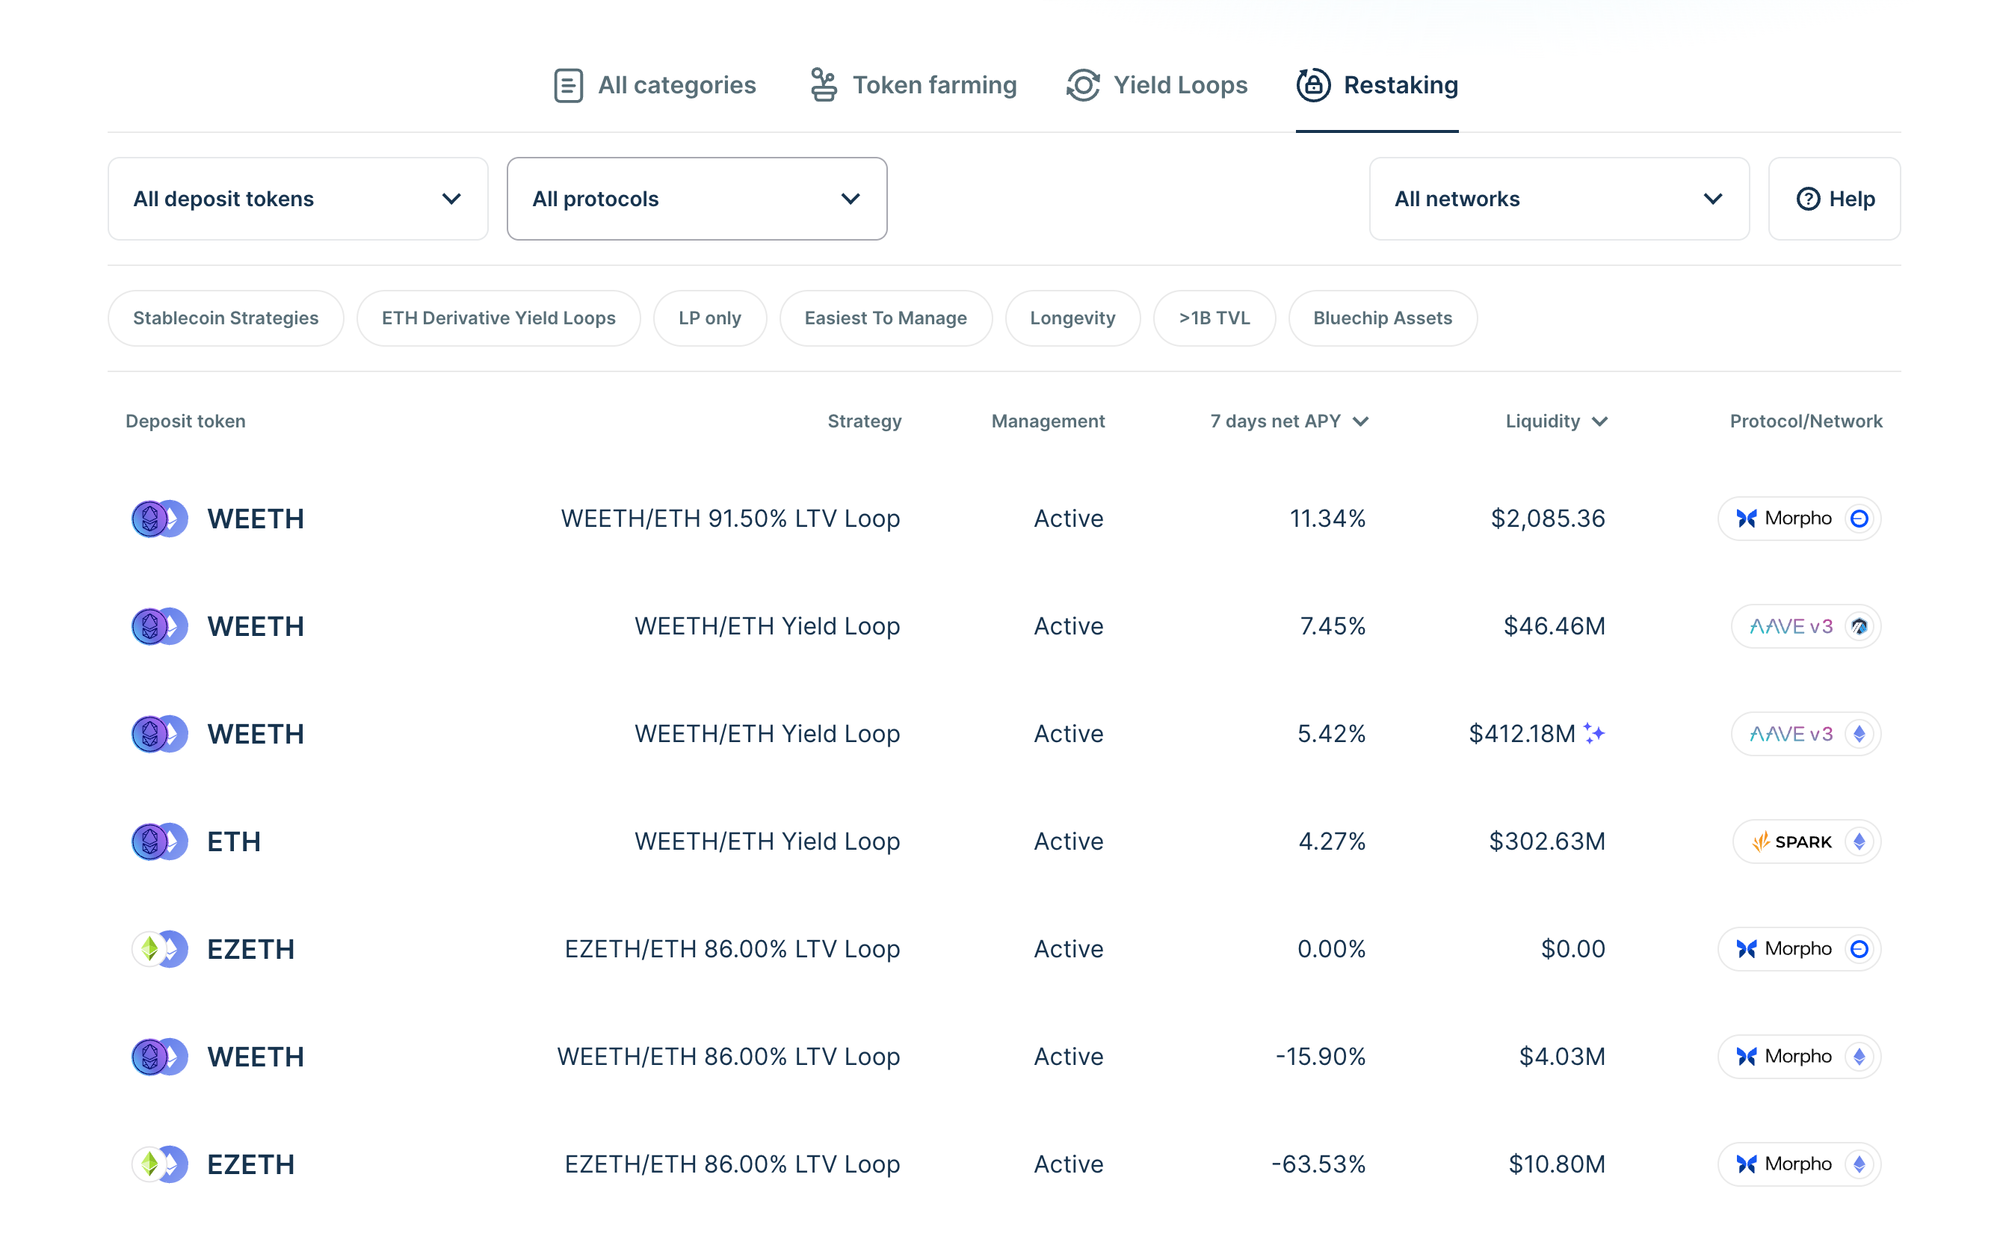Image resolution: width=2000 pixels, height=1245 pixels.
Task: Enable the LP only filter chip
Action: tap(709, 318)
